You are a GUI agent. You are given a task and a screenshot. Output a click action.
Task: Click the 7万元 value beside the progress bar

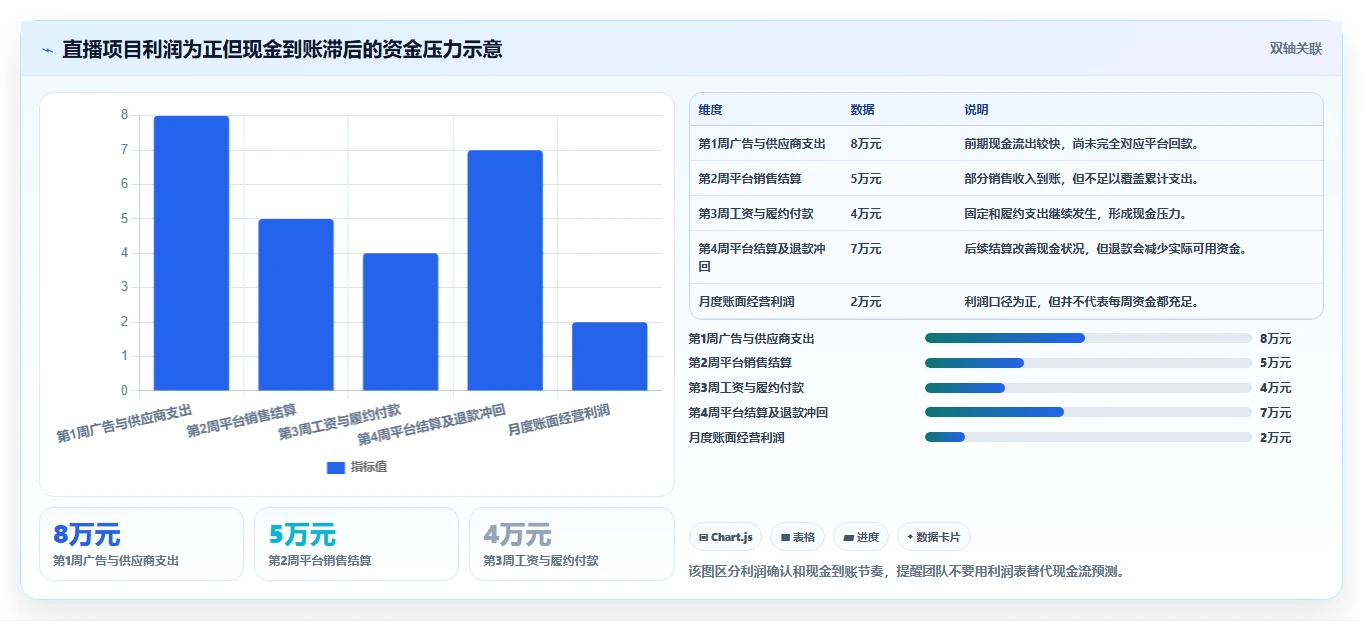[1275, 412]
